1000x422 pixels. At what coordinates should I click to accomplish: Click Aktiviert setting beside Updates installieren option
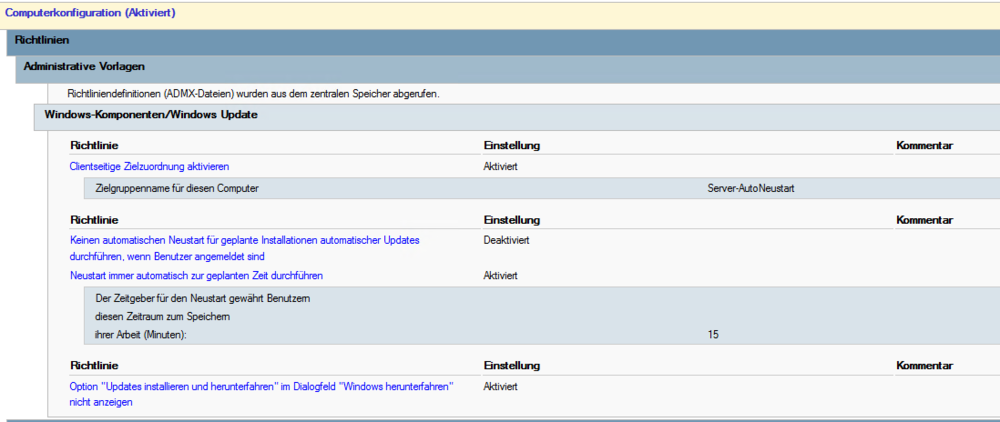[500, 386]
